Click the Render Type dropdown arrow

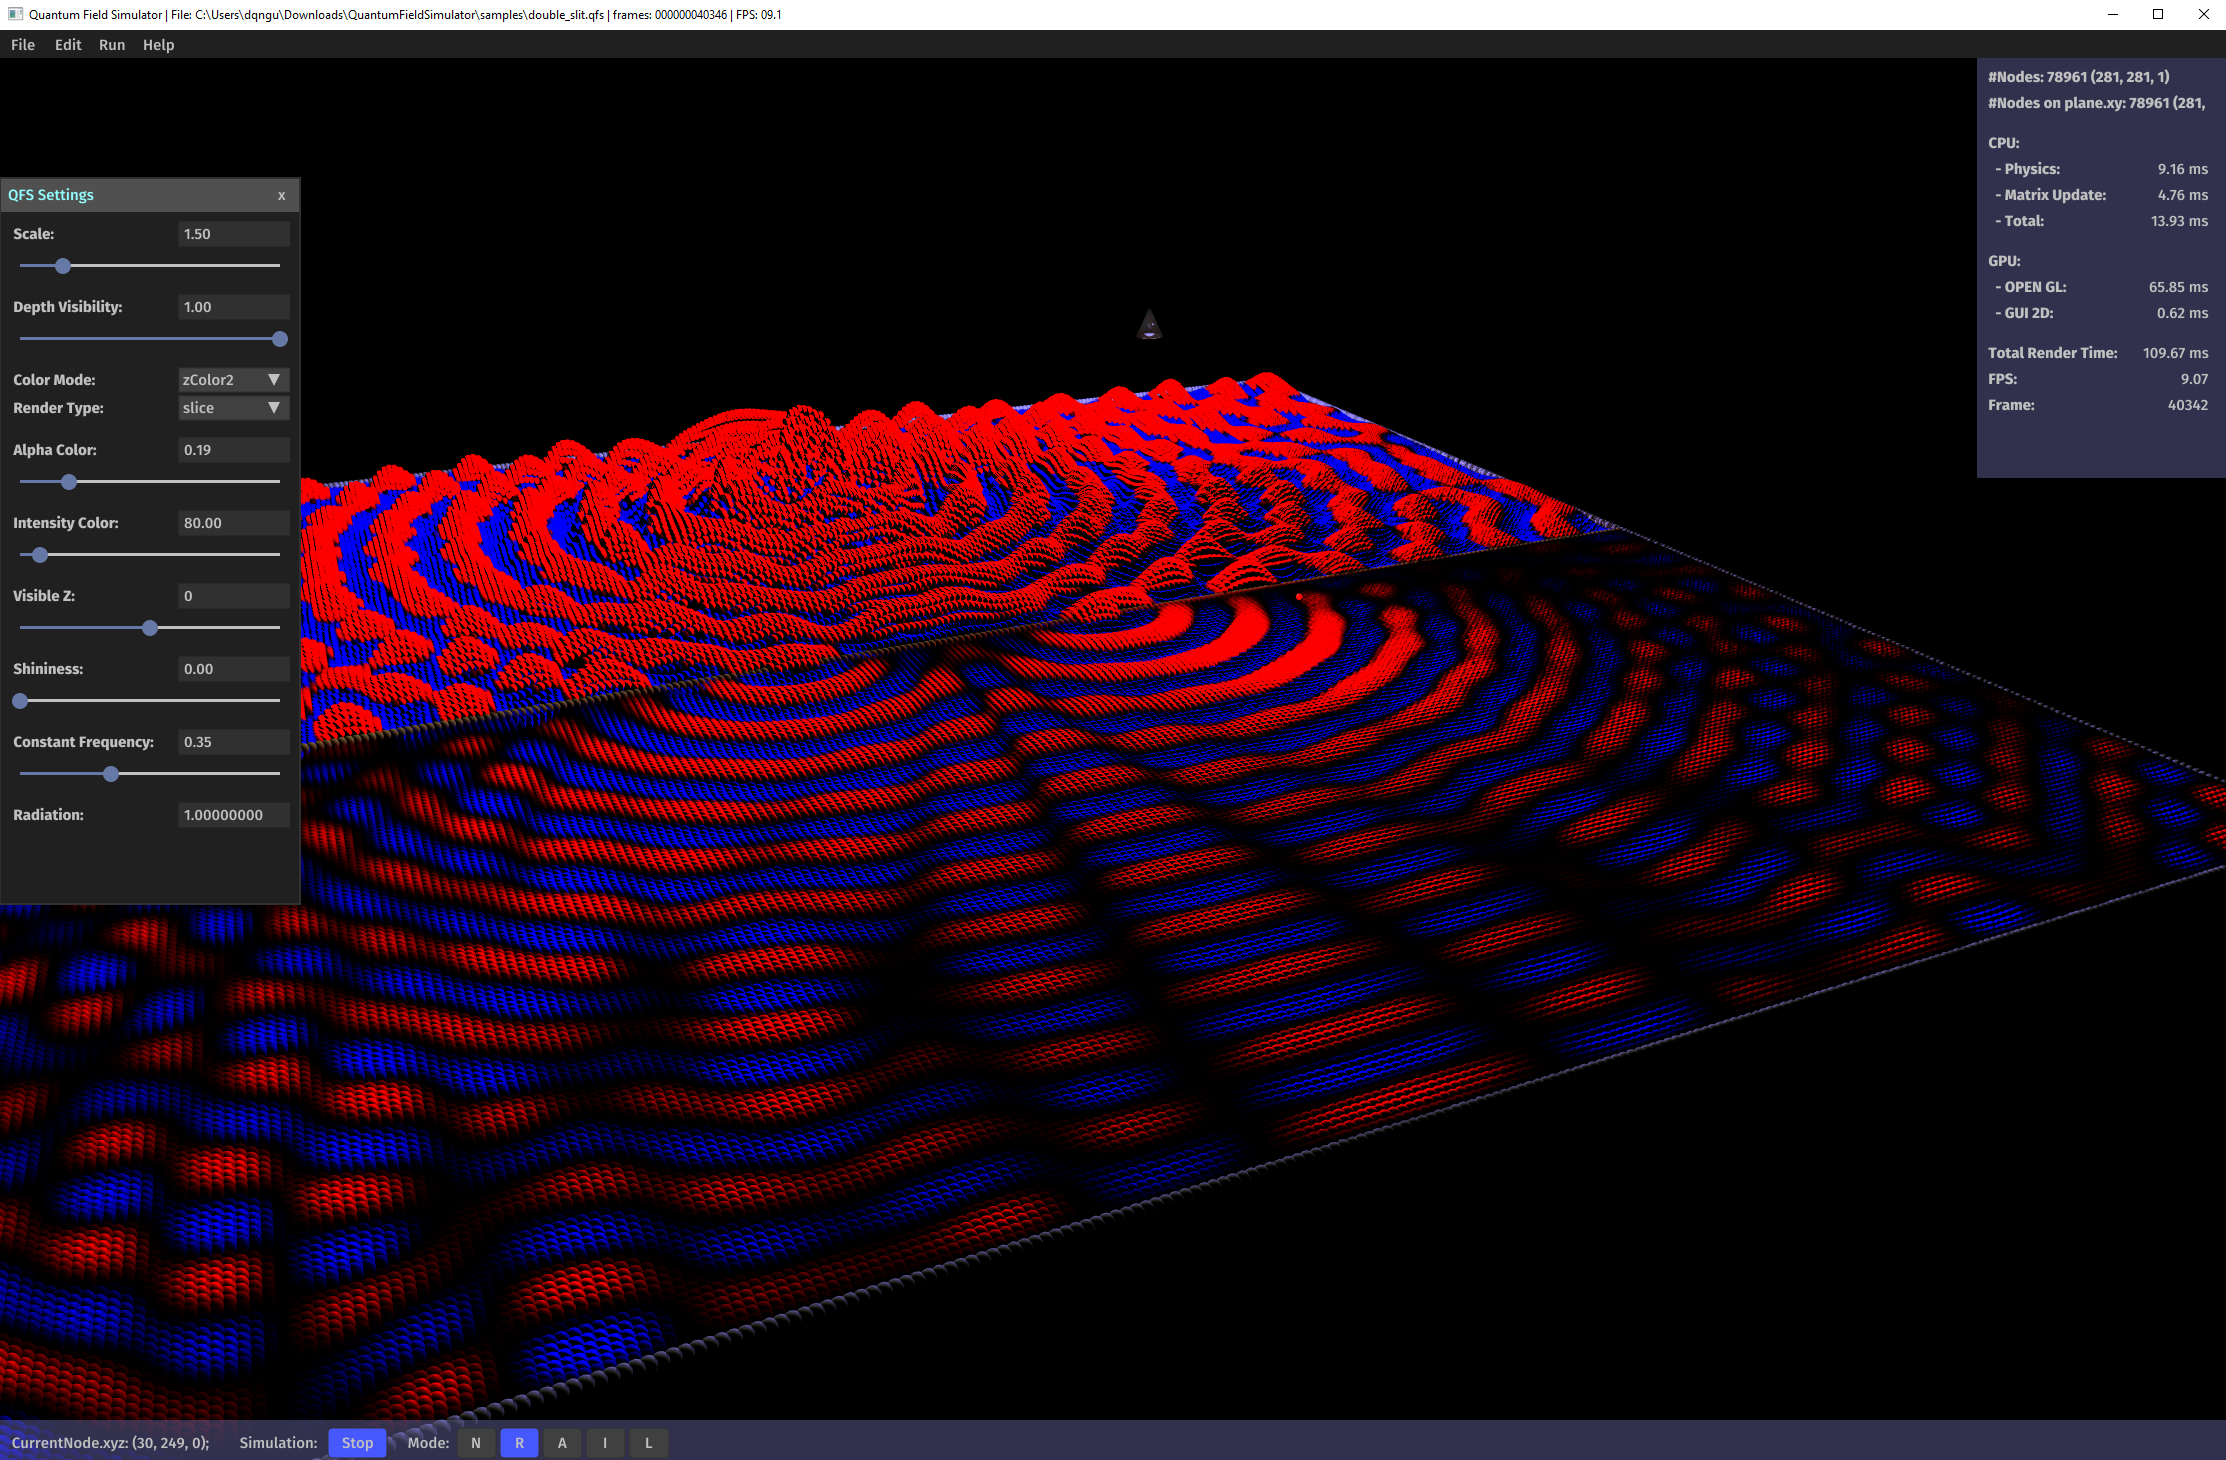pyautogui.click(x=274, y=408)
